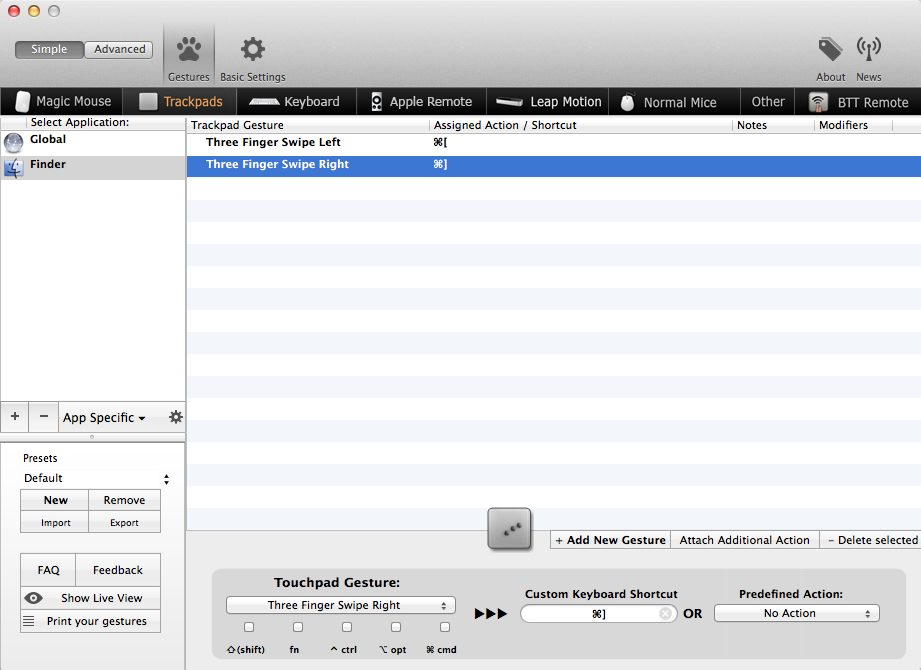Switch to Simple mode
The height and width of the screenshot is (670, 921).
pyautogui.click(x=49, y=49)
